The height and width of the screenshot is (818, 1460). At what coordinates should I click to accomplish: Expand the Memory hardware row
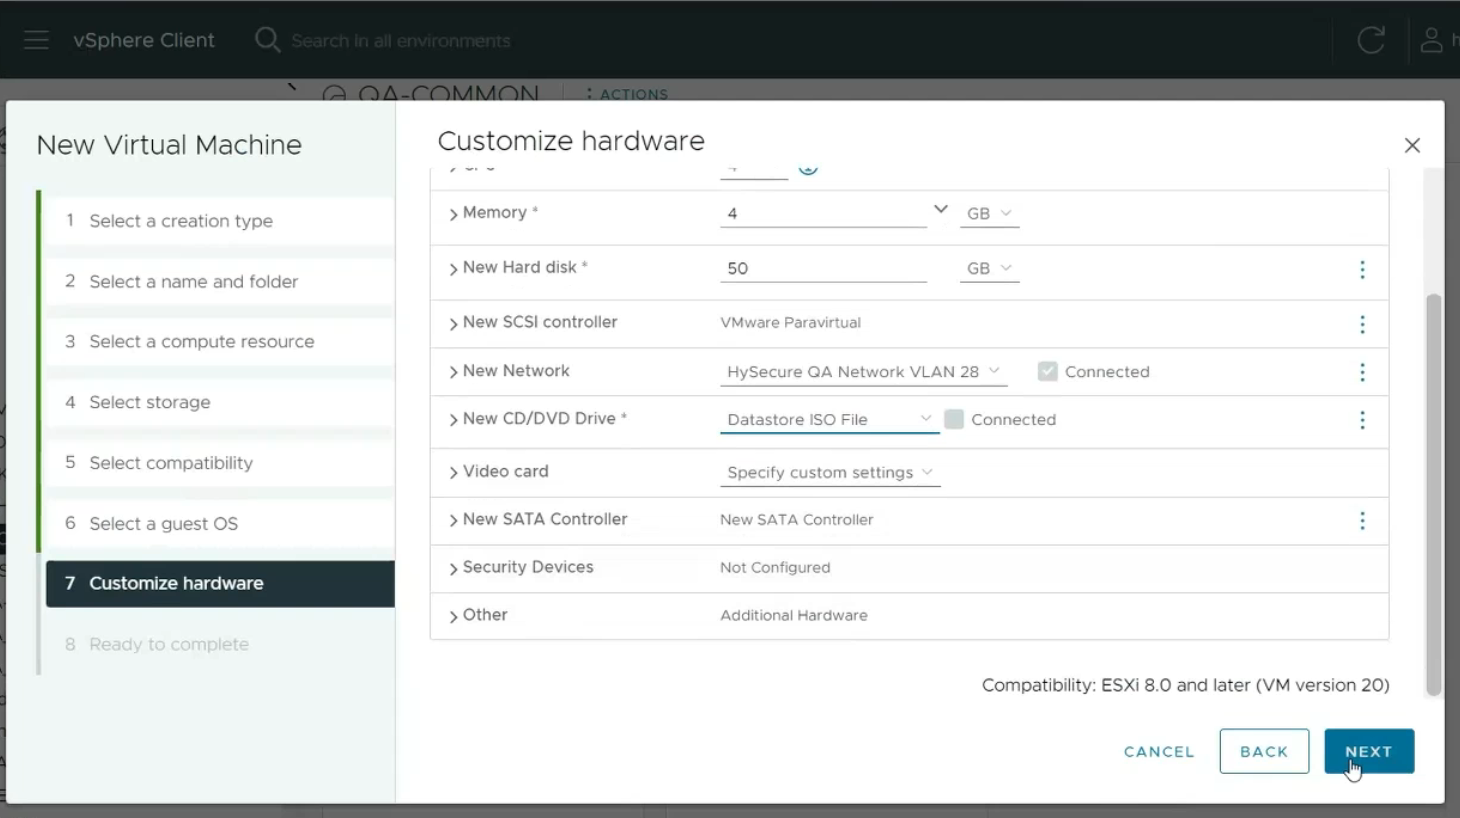454,214
